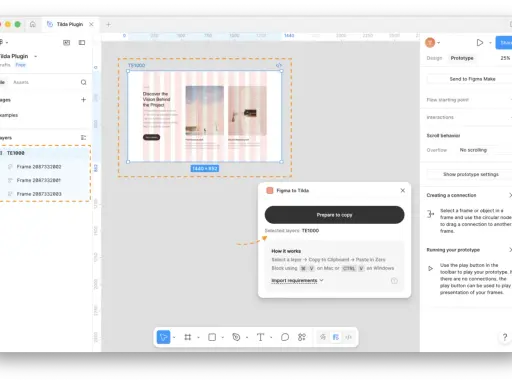The height and width of the screenshot is (384, 512).
Task: Select the Comment tool
Action: point(285,337)
